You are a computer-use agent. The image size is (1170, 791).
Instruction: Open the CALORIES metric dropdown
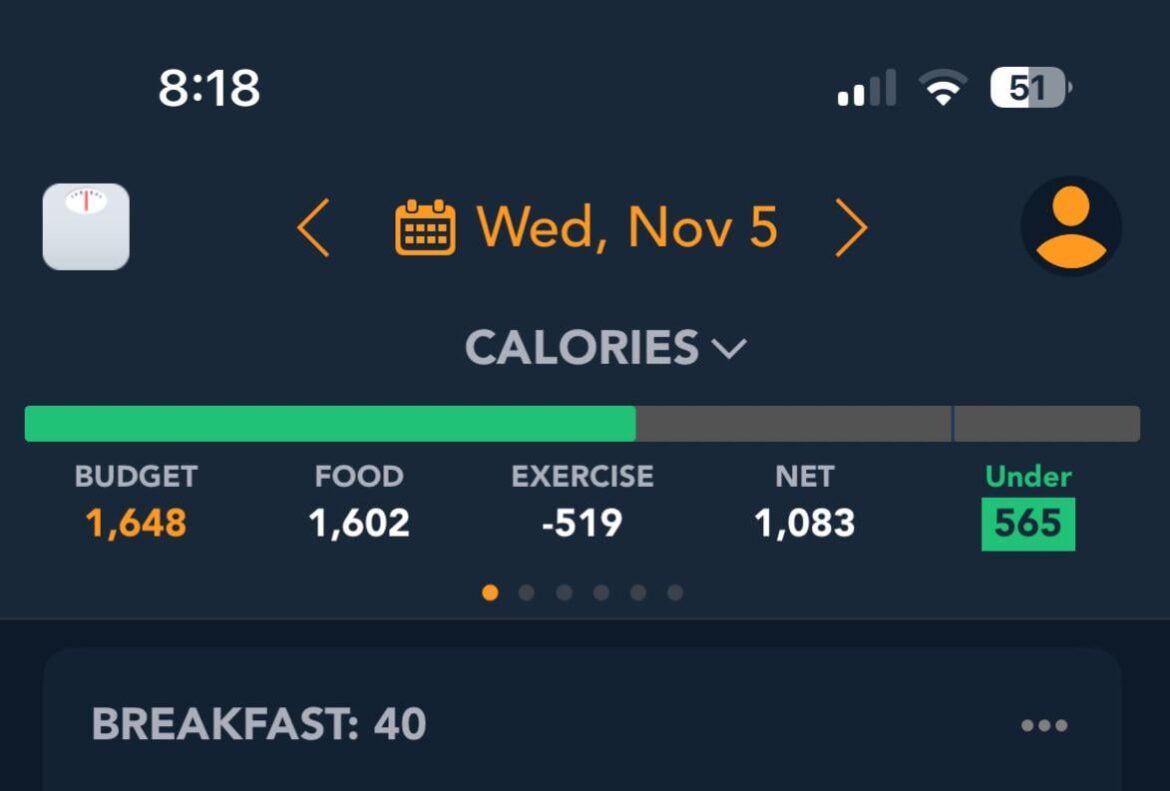click(606, 346)
